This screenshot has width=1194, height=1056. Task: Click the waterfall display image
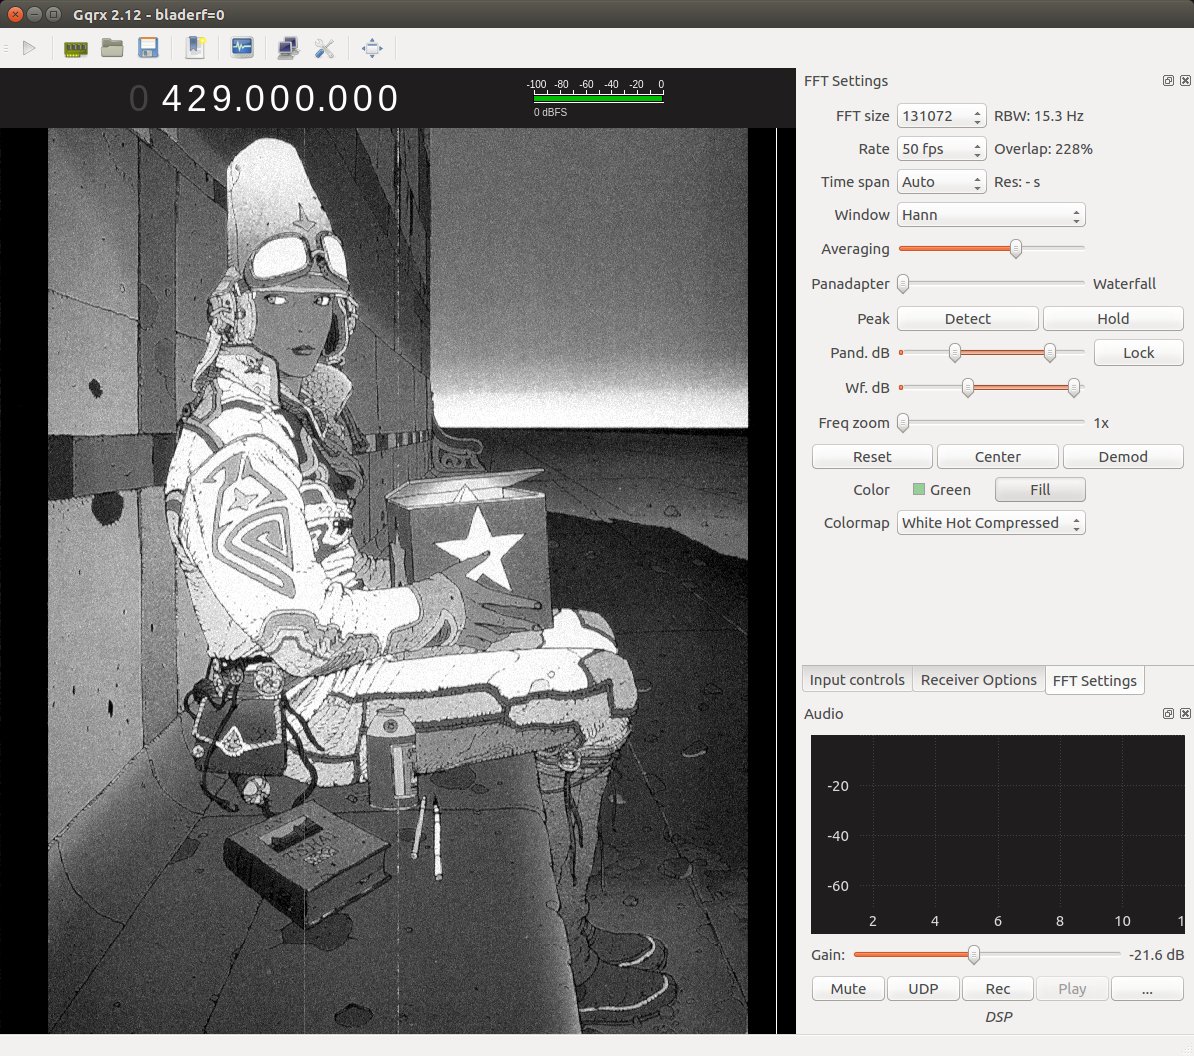(397, 580)
